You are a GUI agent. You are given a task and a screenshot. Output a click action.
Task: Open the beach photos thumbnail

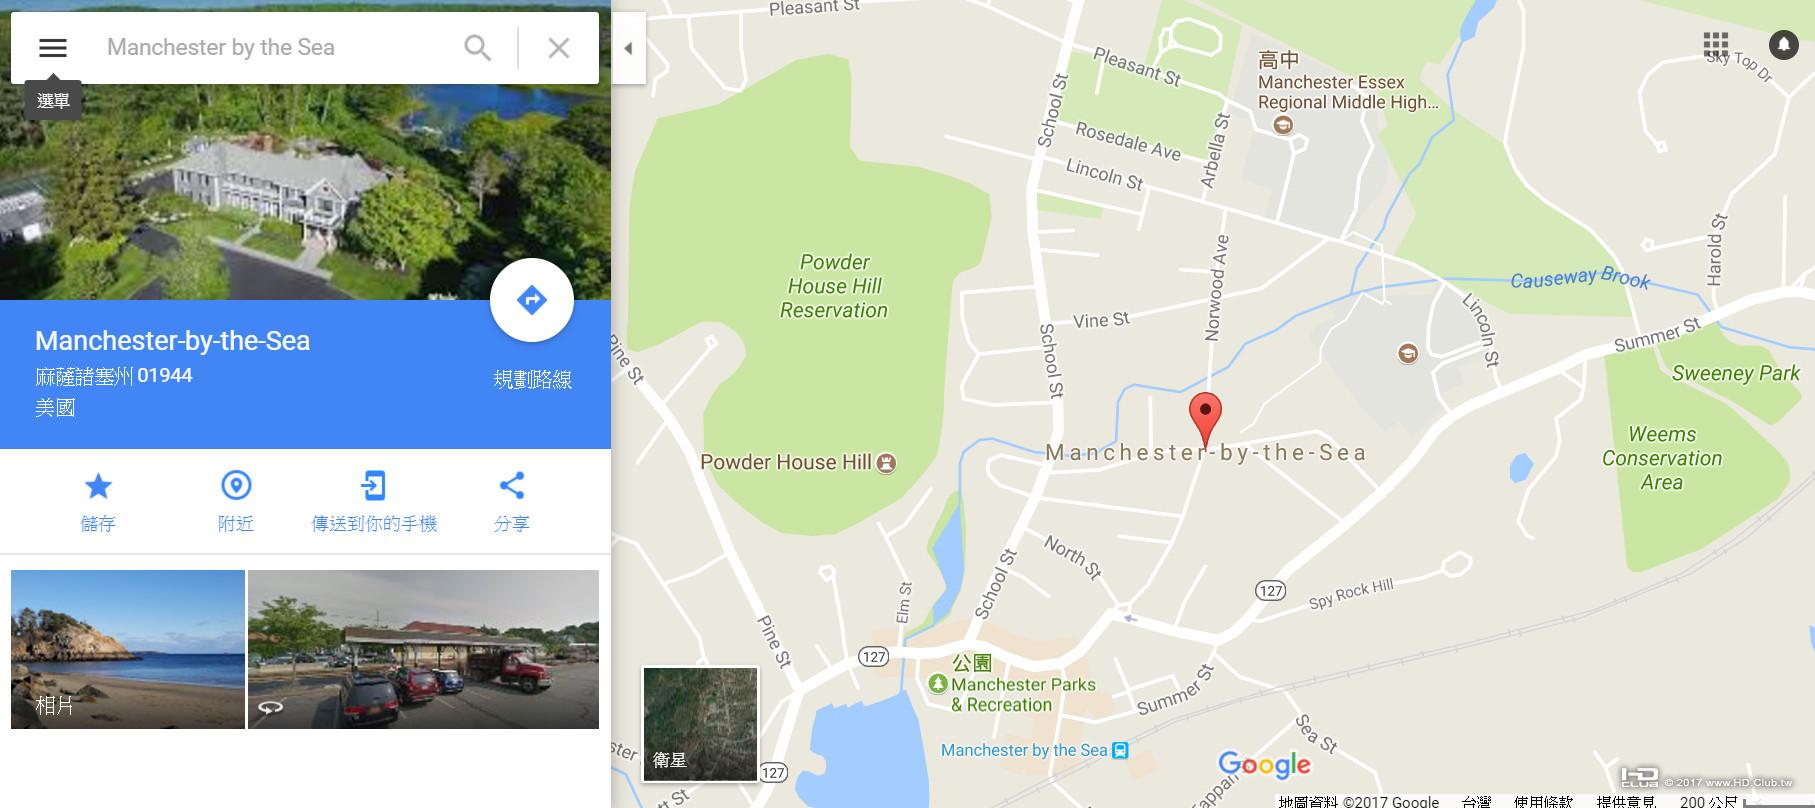[128, 649]
